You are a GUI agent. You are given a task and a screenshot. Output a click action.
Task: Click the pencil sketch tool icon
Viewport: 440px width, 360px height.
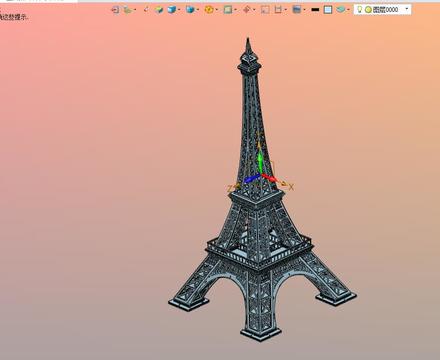point(146,9)
